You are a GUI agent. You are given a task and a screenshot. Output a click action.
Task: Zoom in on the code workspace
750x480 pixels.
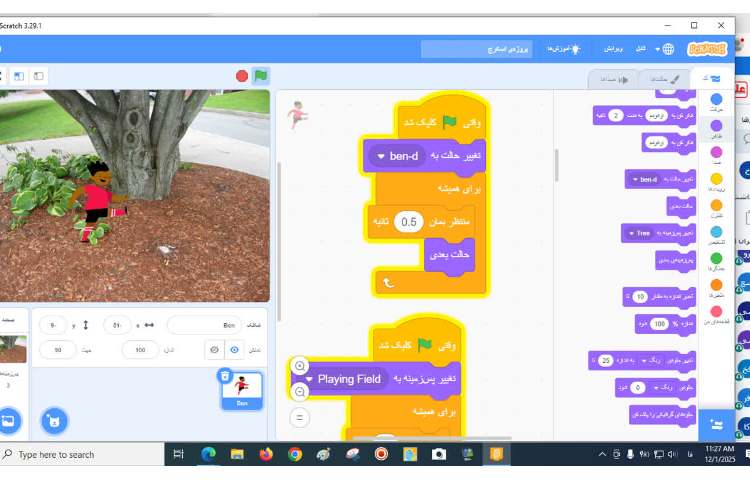[300, 367]
